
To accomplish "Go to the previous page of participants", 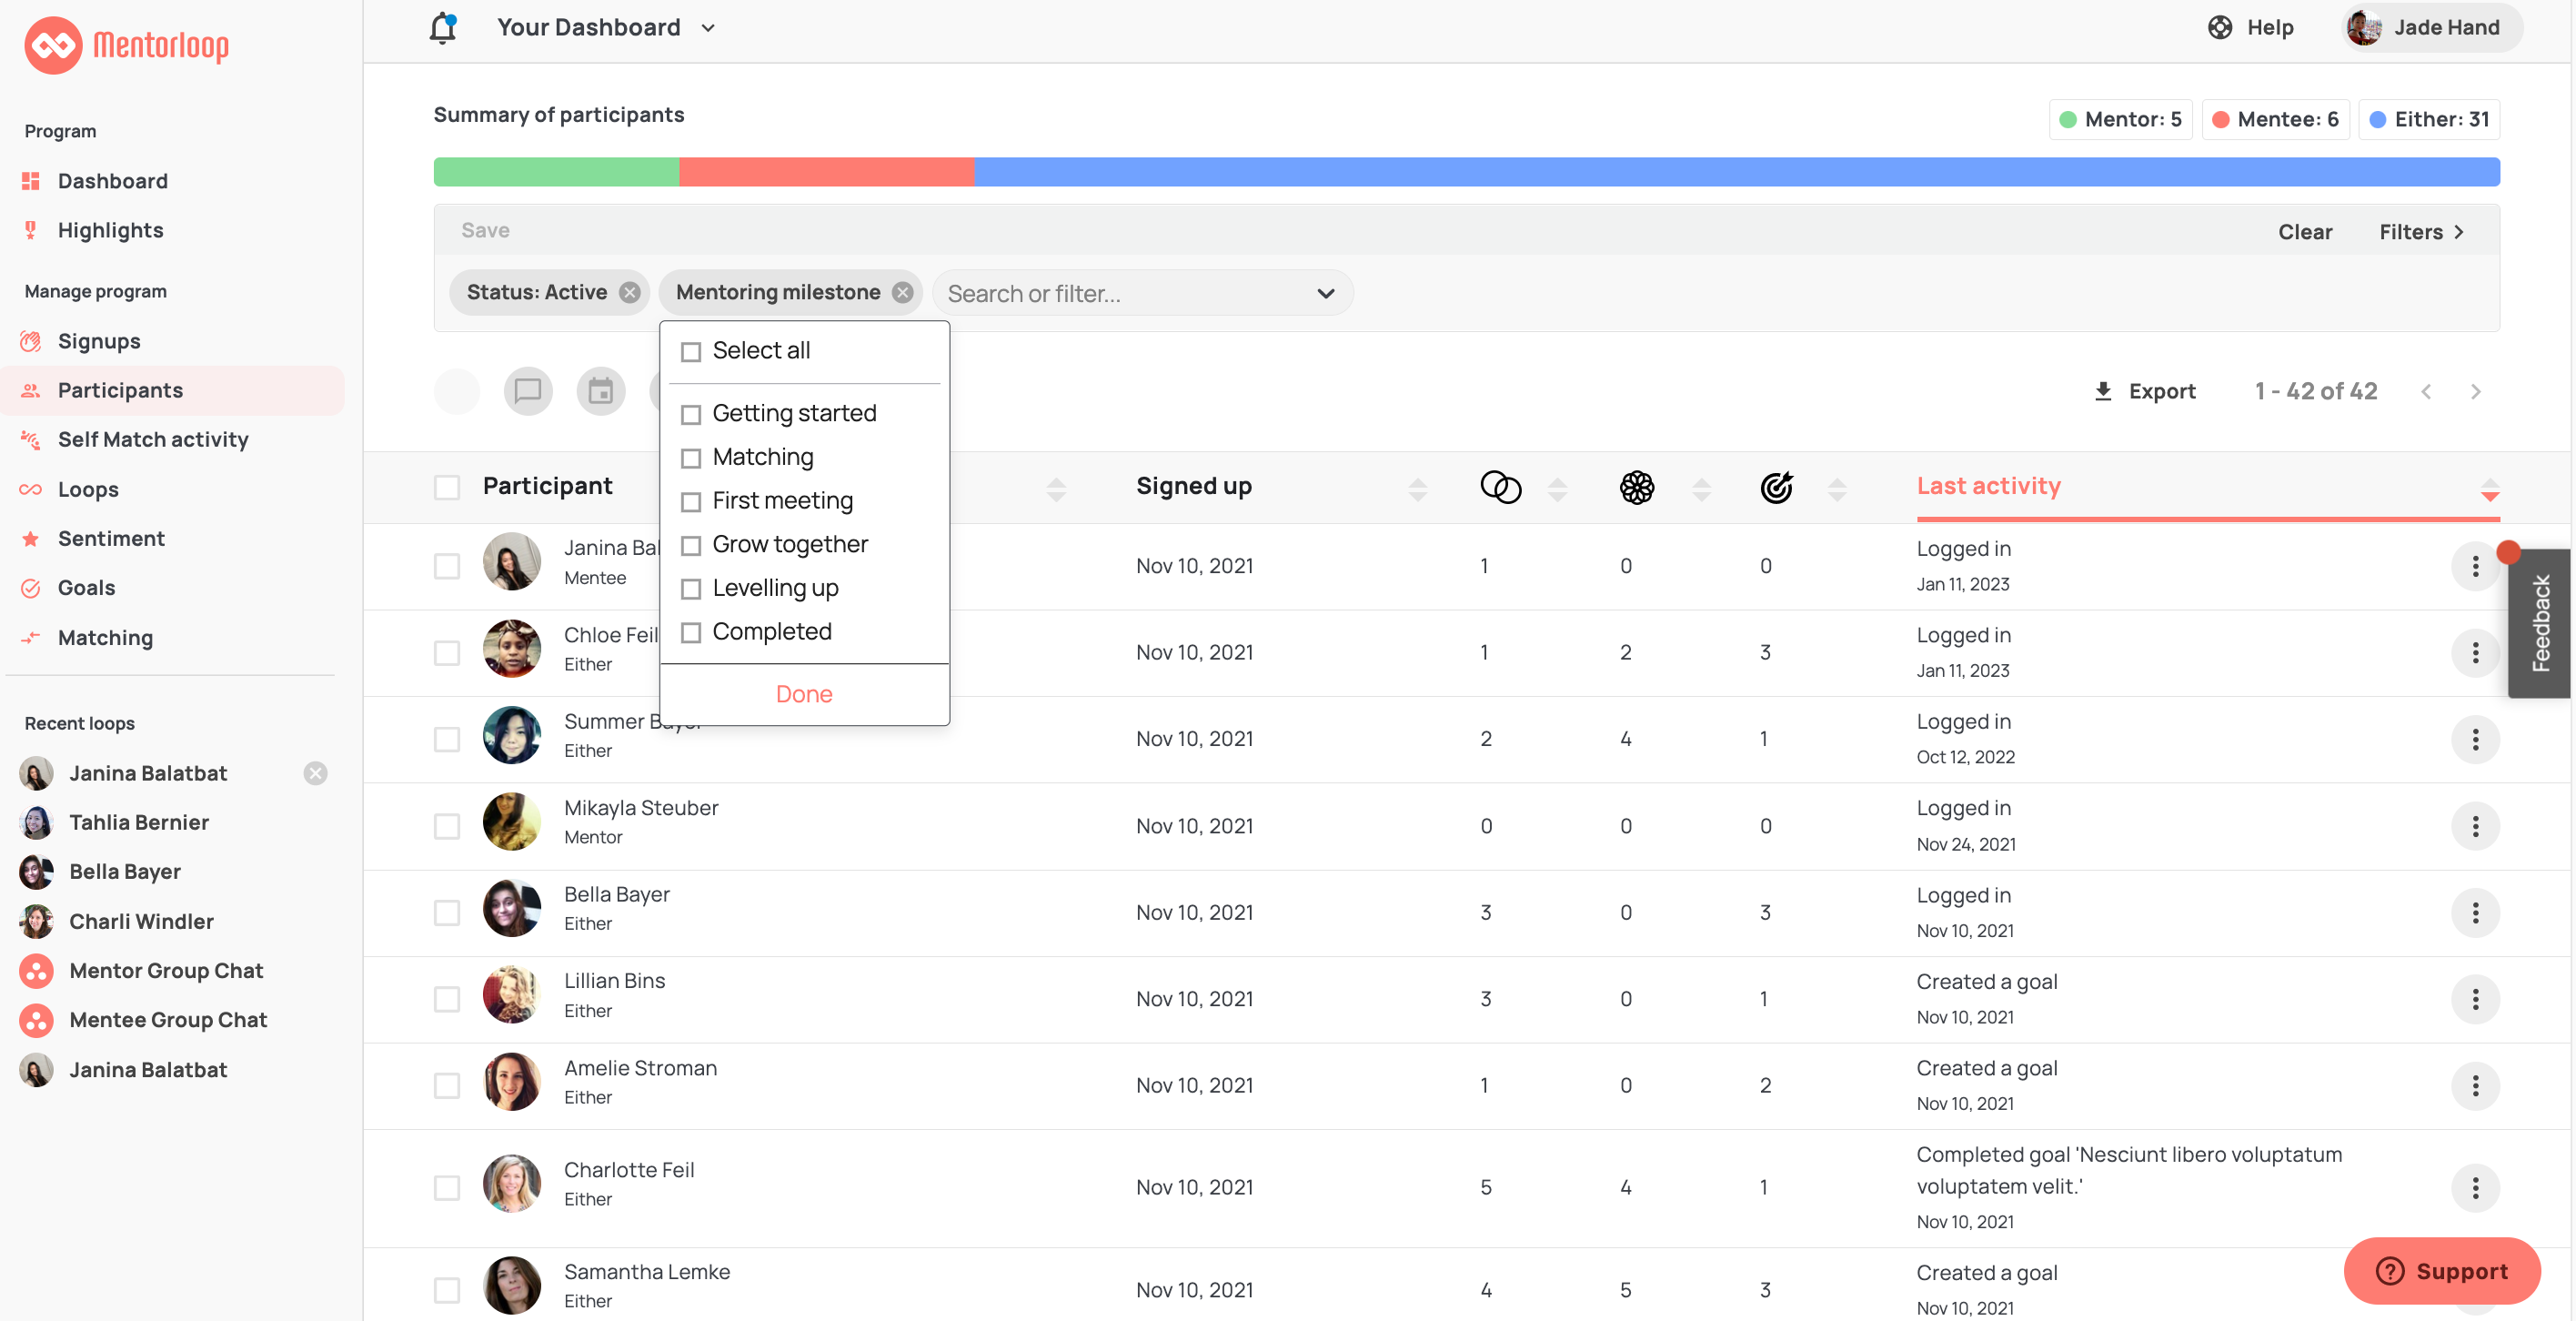I will pos(2425,391).
